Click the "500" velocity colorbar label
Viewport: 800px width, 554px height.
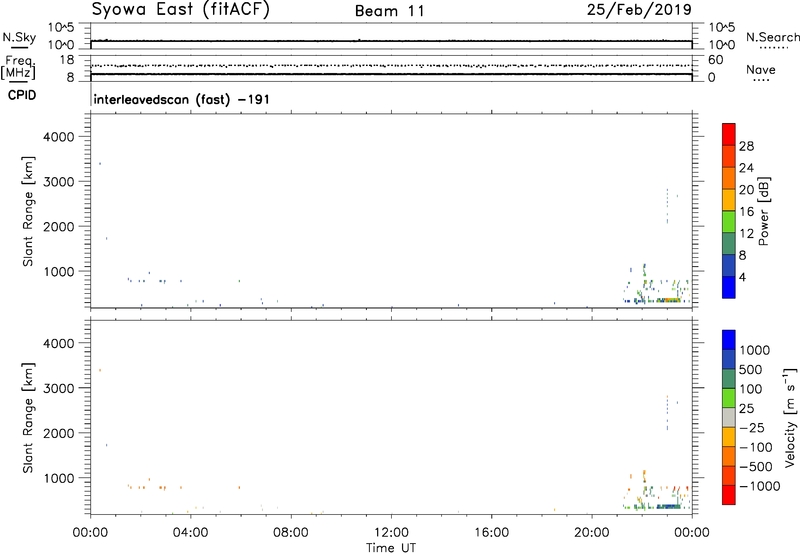coord(751,369)
